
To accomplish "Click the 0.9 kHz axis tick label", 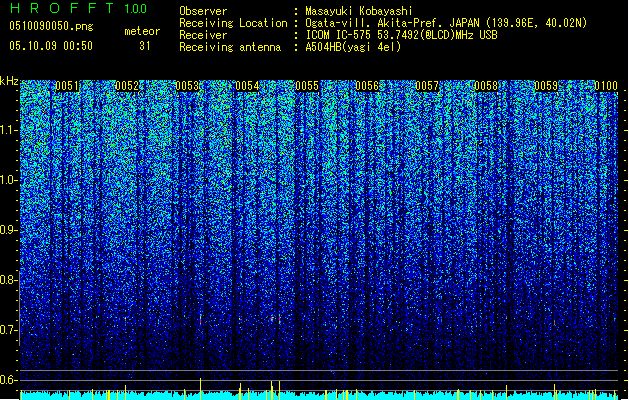I will point(9,230).
